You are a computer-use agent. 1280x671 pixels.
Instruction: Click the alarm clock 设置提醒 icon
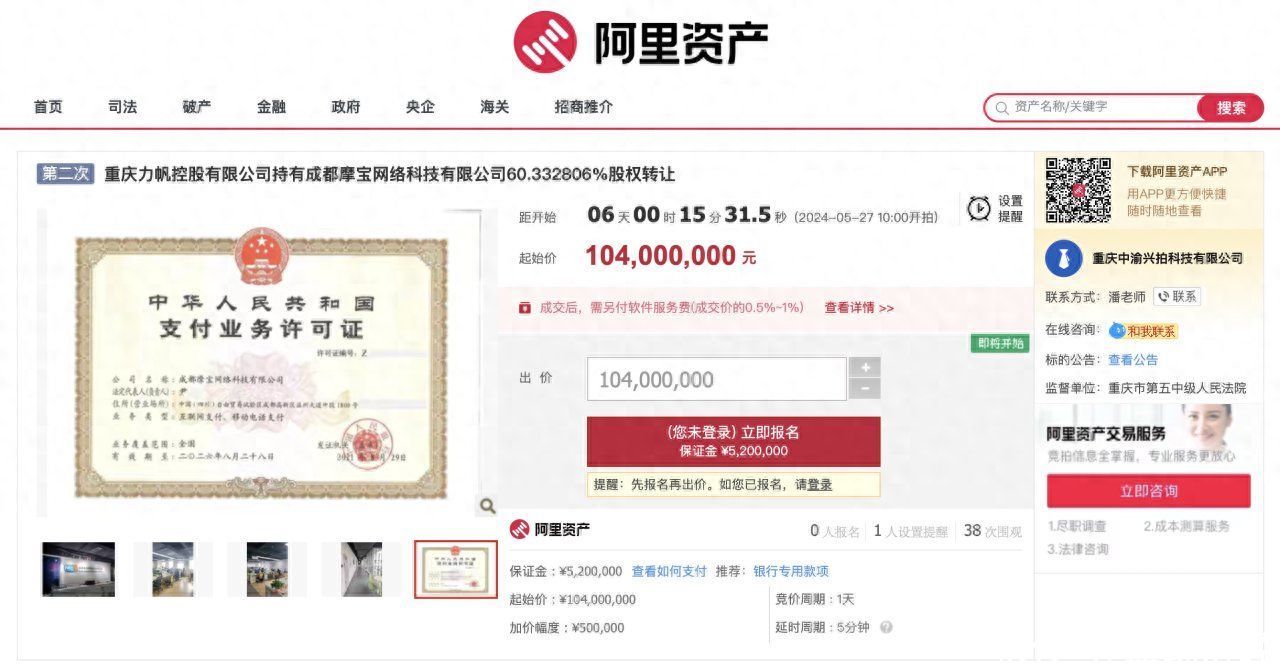tap(979, 208)
